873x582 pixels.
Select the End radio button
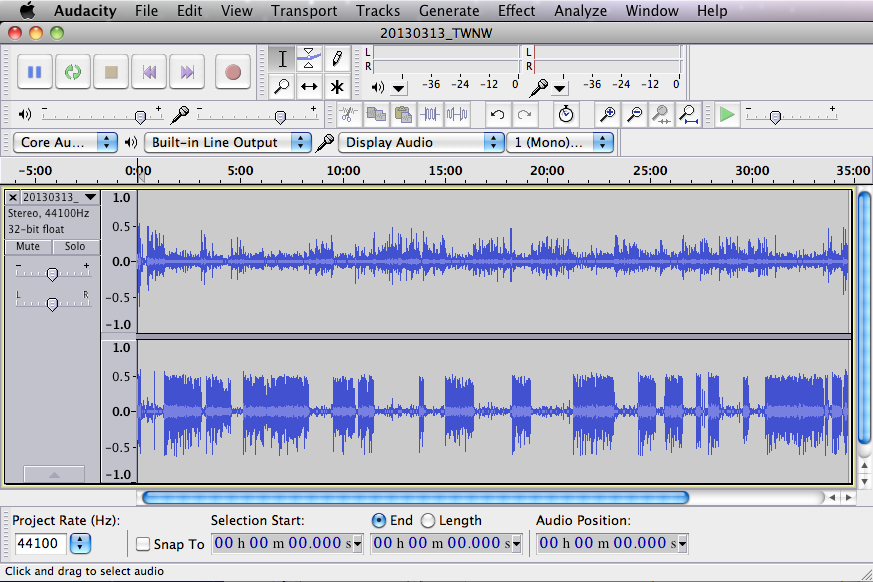point(378,520)
